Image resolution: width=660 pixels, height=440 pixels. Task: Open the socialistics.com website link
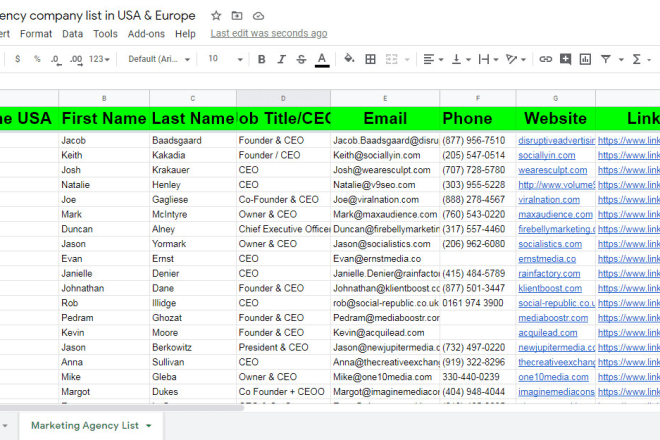(550, 244)
